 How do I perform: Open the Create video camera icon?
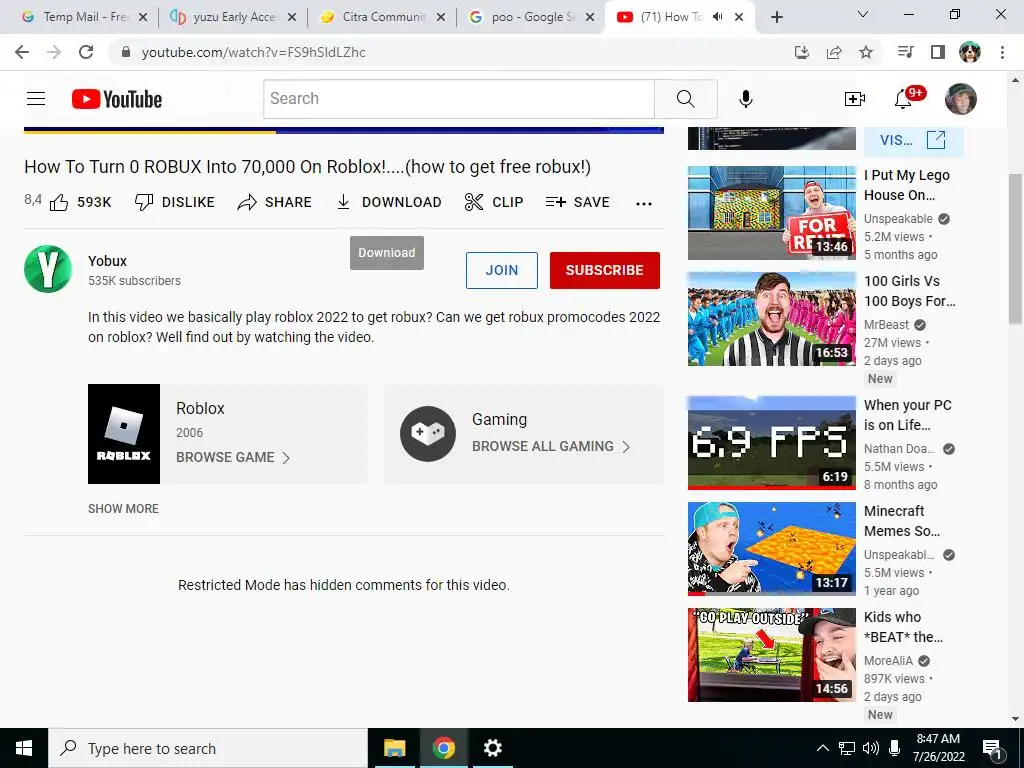[x=854, y=99]
